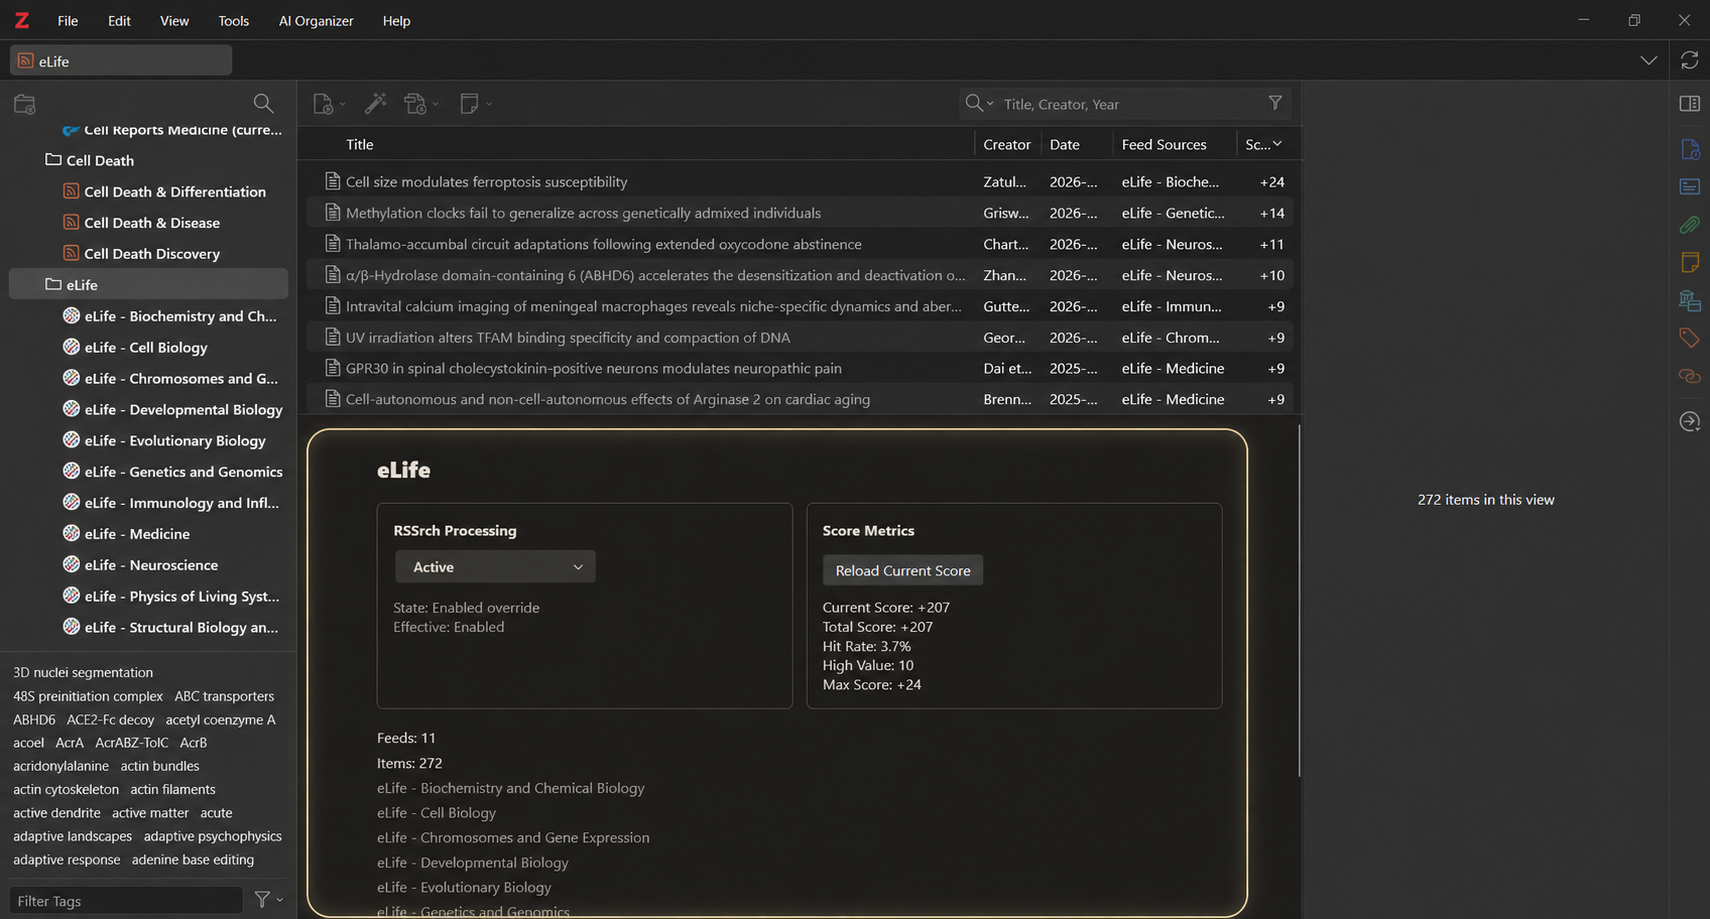The width and height of the screenshot is (1710, 919).
Task: Select the eLife collection folder
Action: pos(149,284)
